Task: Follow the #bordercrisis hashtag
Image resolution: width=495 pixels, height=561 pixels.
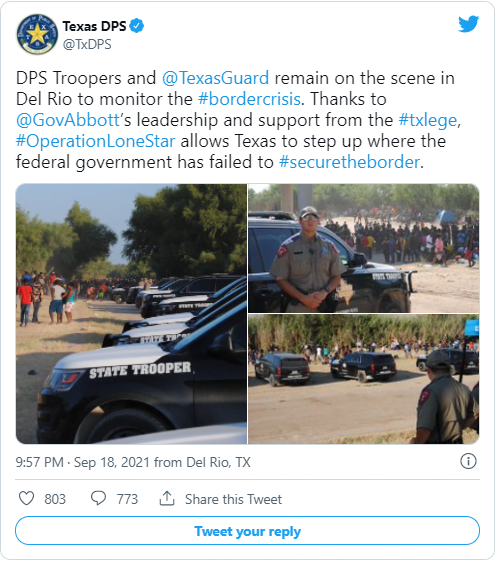Action: [x=249, y=99]
